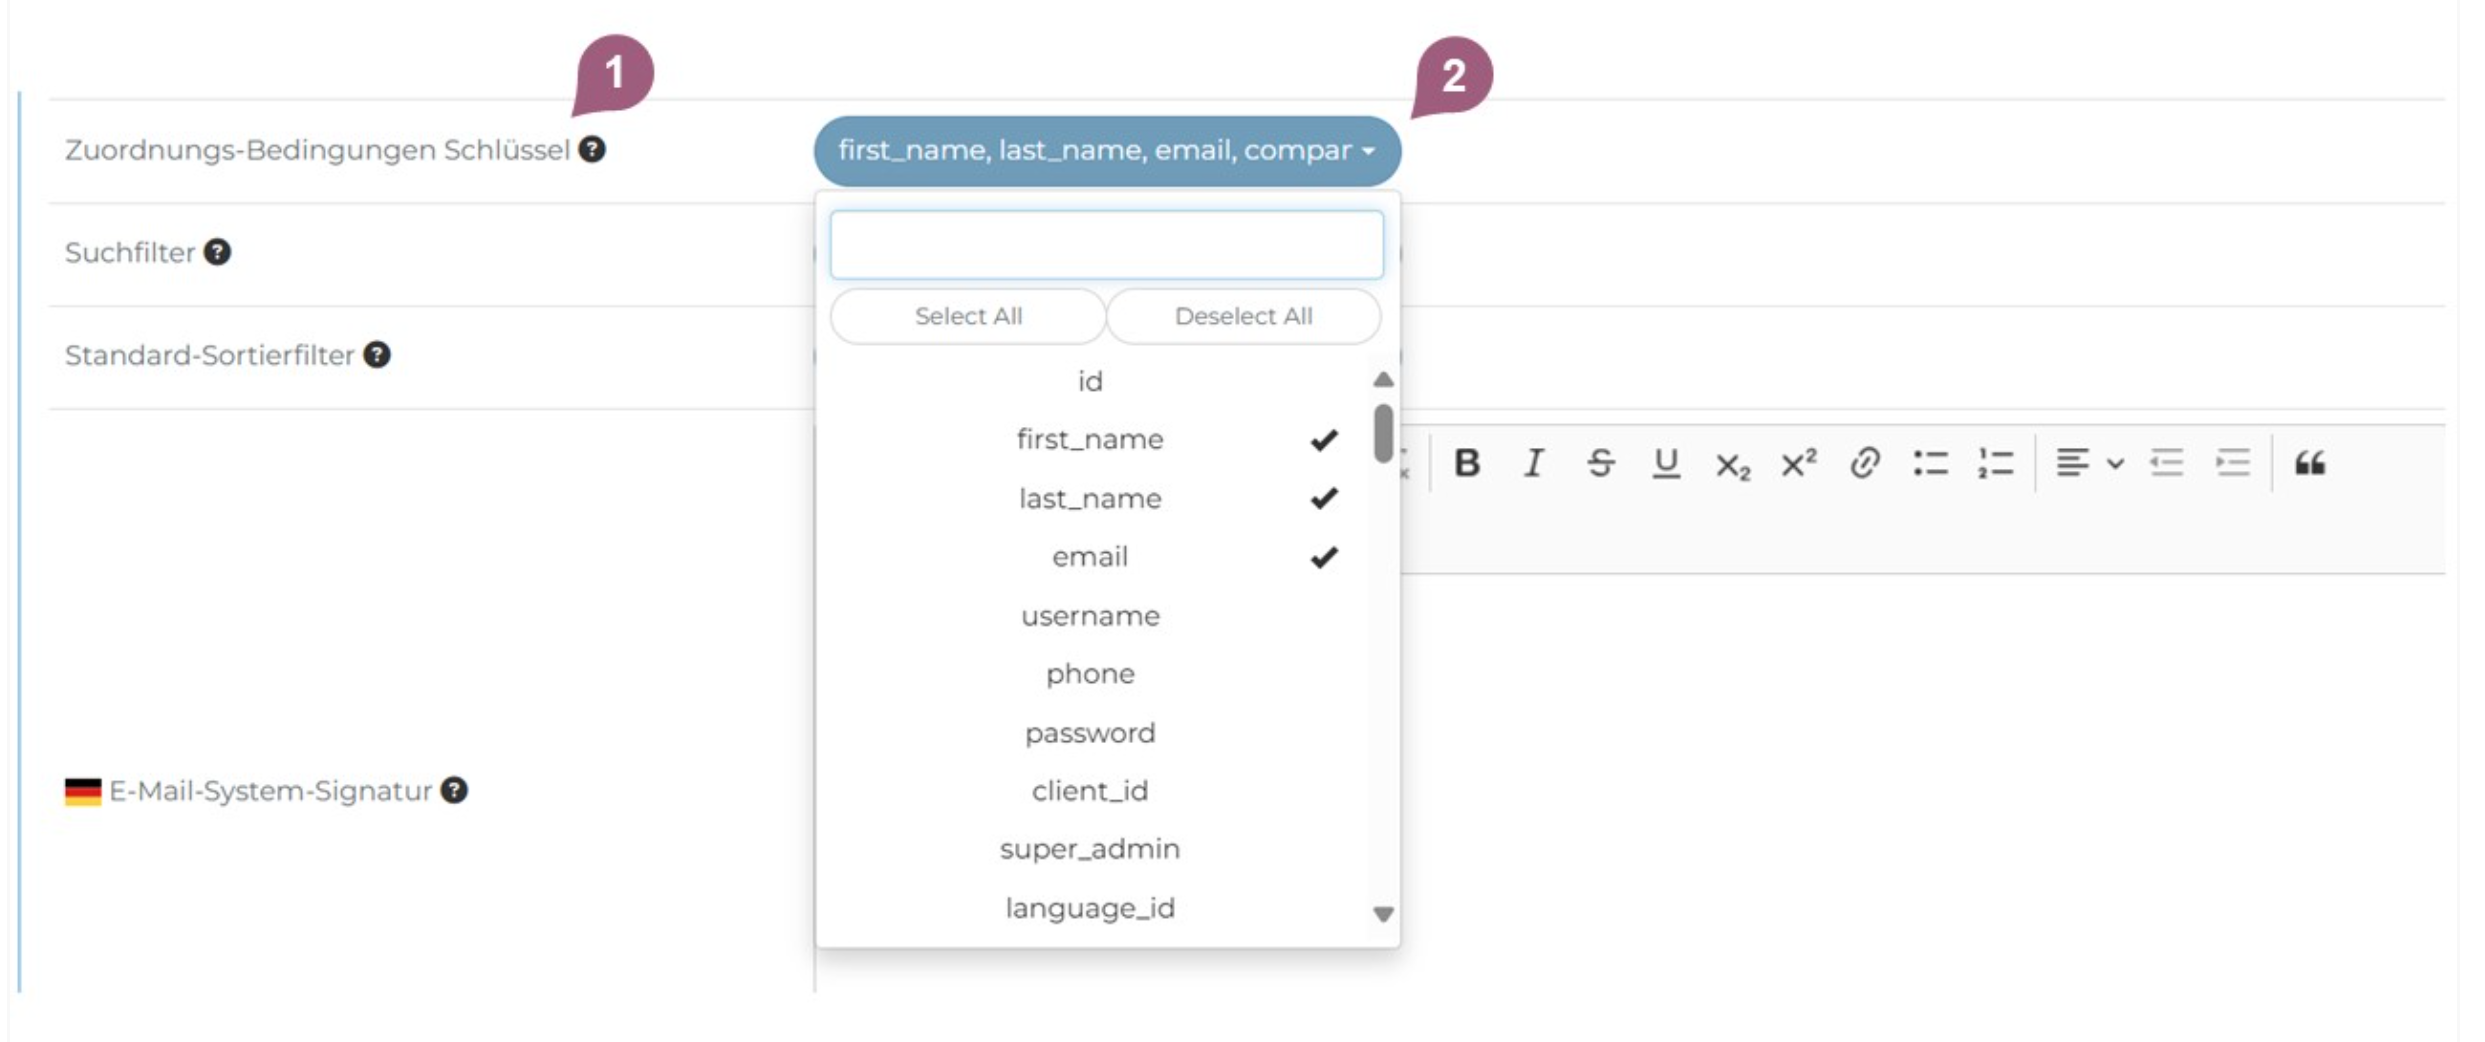Click the Select All button
The height and width of the screenshot is (1042, 2485).
click(967, 316)
